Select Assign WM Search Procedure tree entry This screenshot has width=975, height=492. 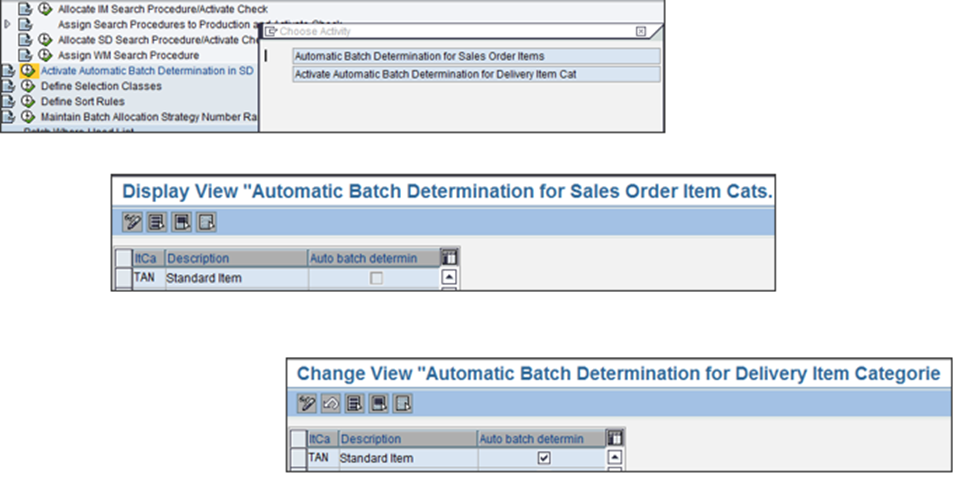129,55
